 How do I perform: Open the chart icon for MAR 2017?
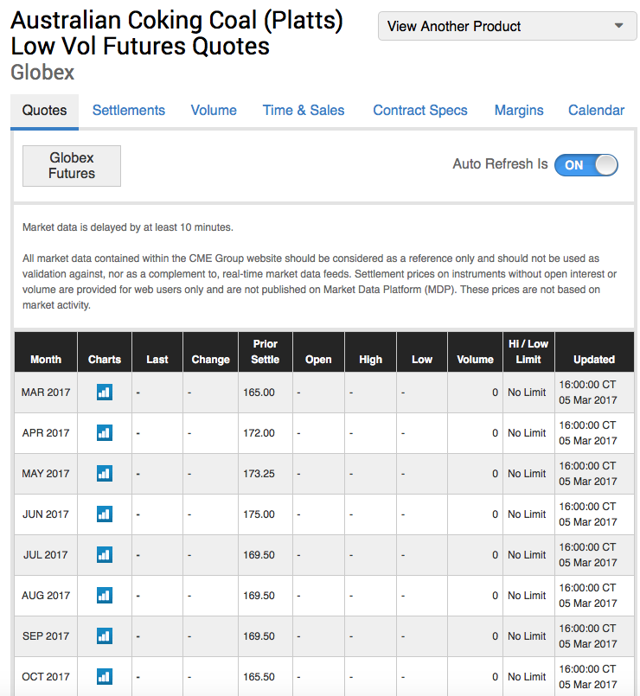pyautogui.click(x=104, y=392)
